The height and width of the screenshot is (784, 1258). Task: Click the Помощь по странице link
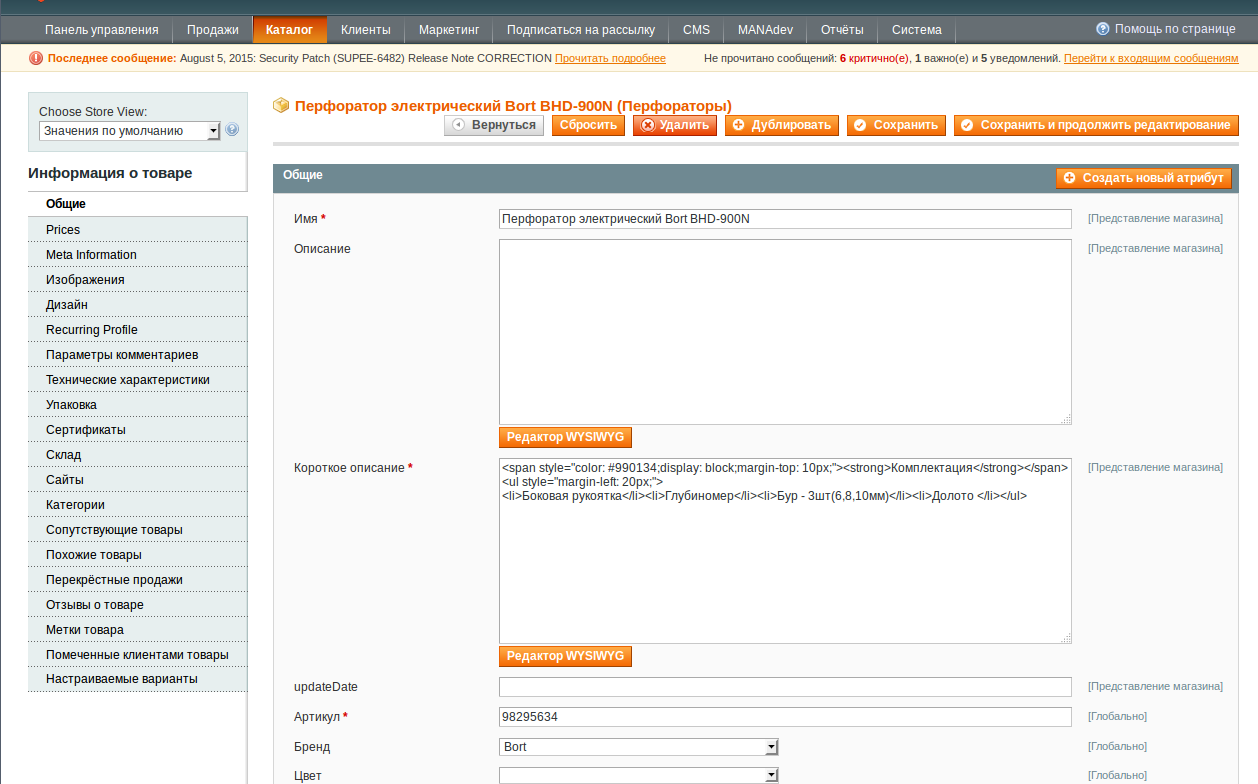coord(1175,29)
